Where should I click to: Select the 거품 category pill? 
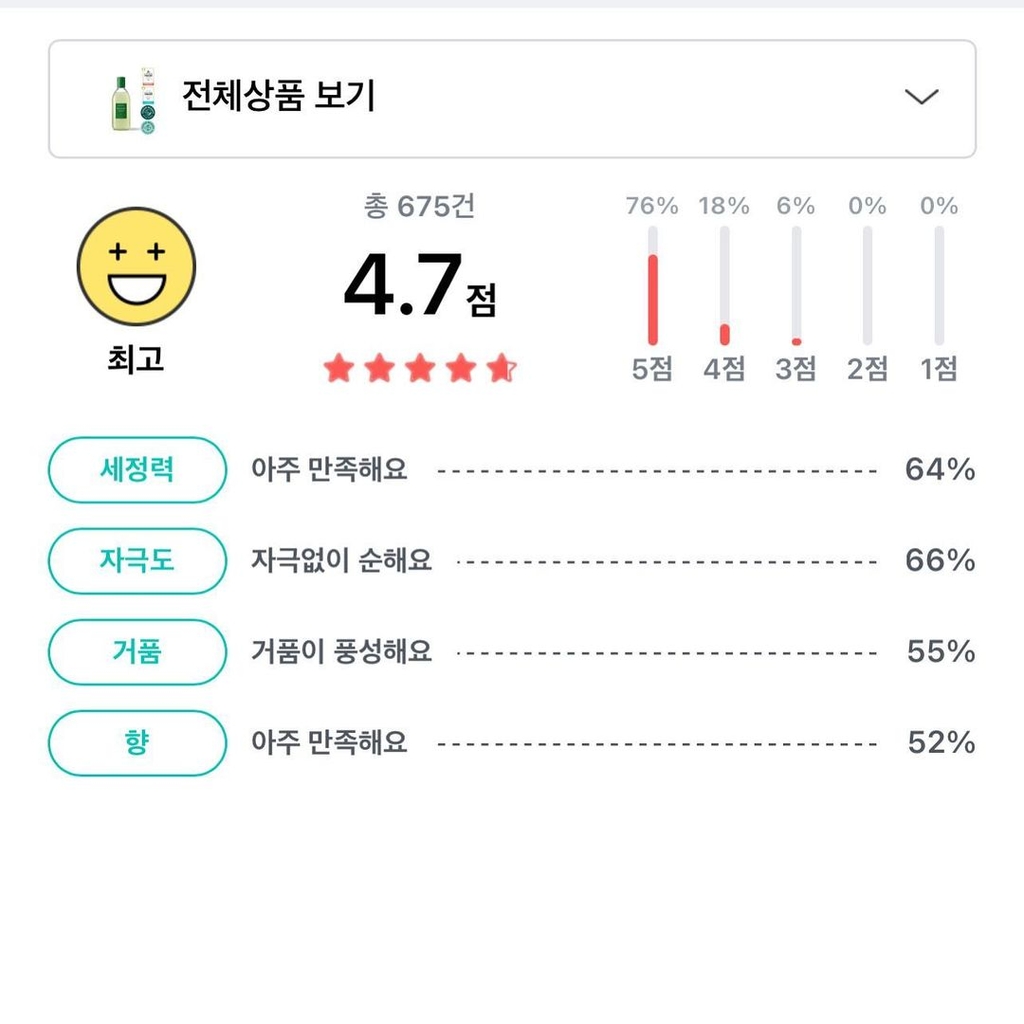137,652
